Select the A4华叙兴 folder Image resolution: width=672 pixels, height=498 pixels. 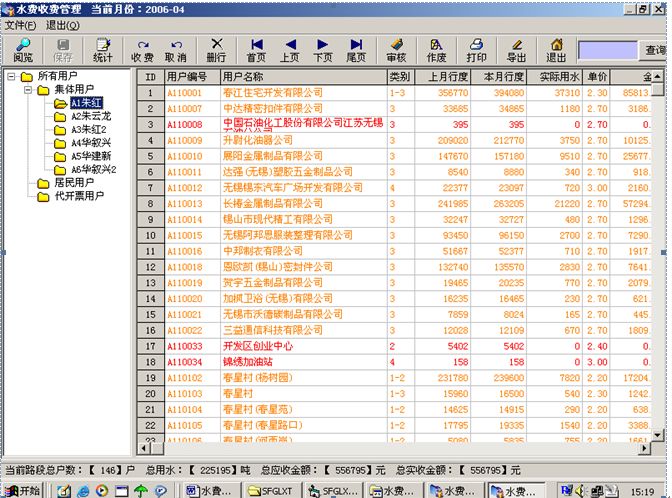tap(91, 143)
